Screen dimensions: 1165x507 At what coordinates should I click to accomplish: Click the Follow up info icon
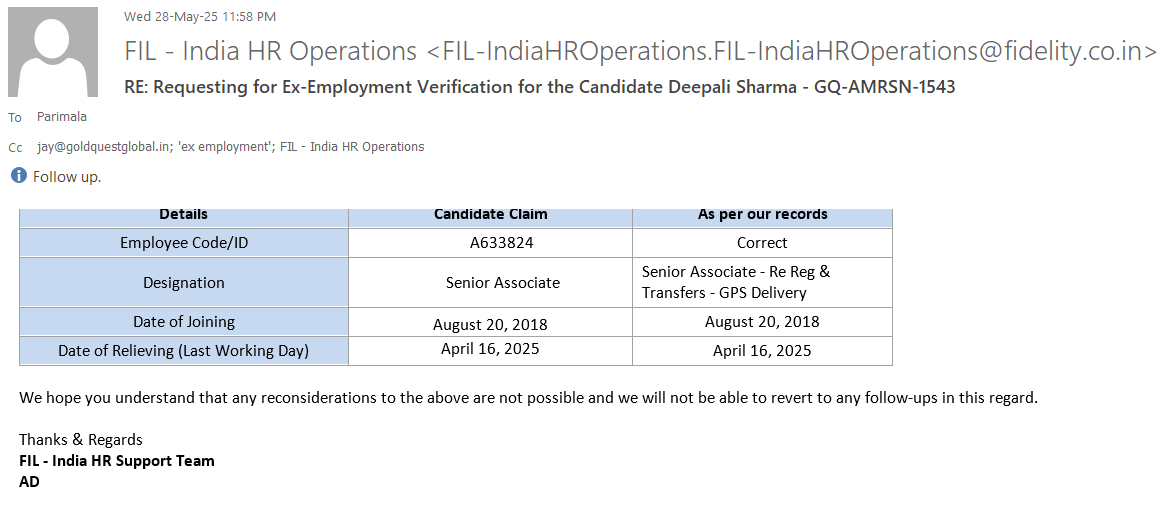click(19, 176)
